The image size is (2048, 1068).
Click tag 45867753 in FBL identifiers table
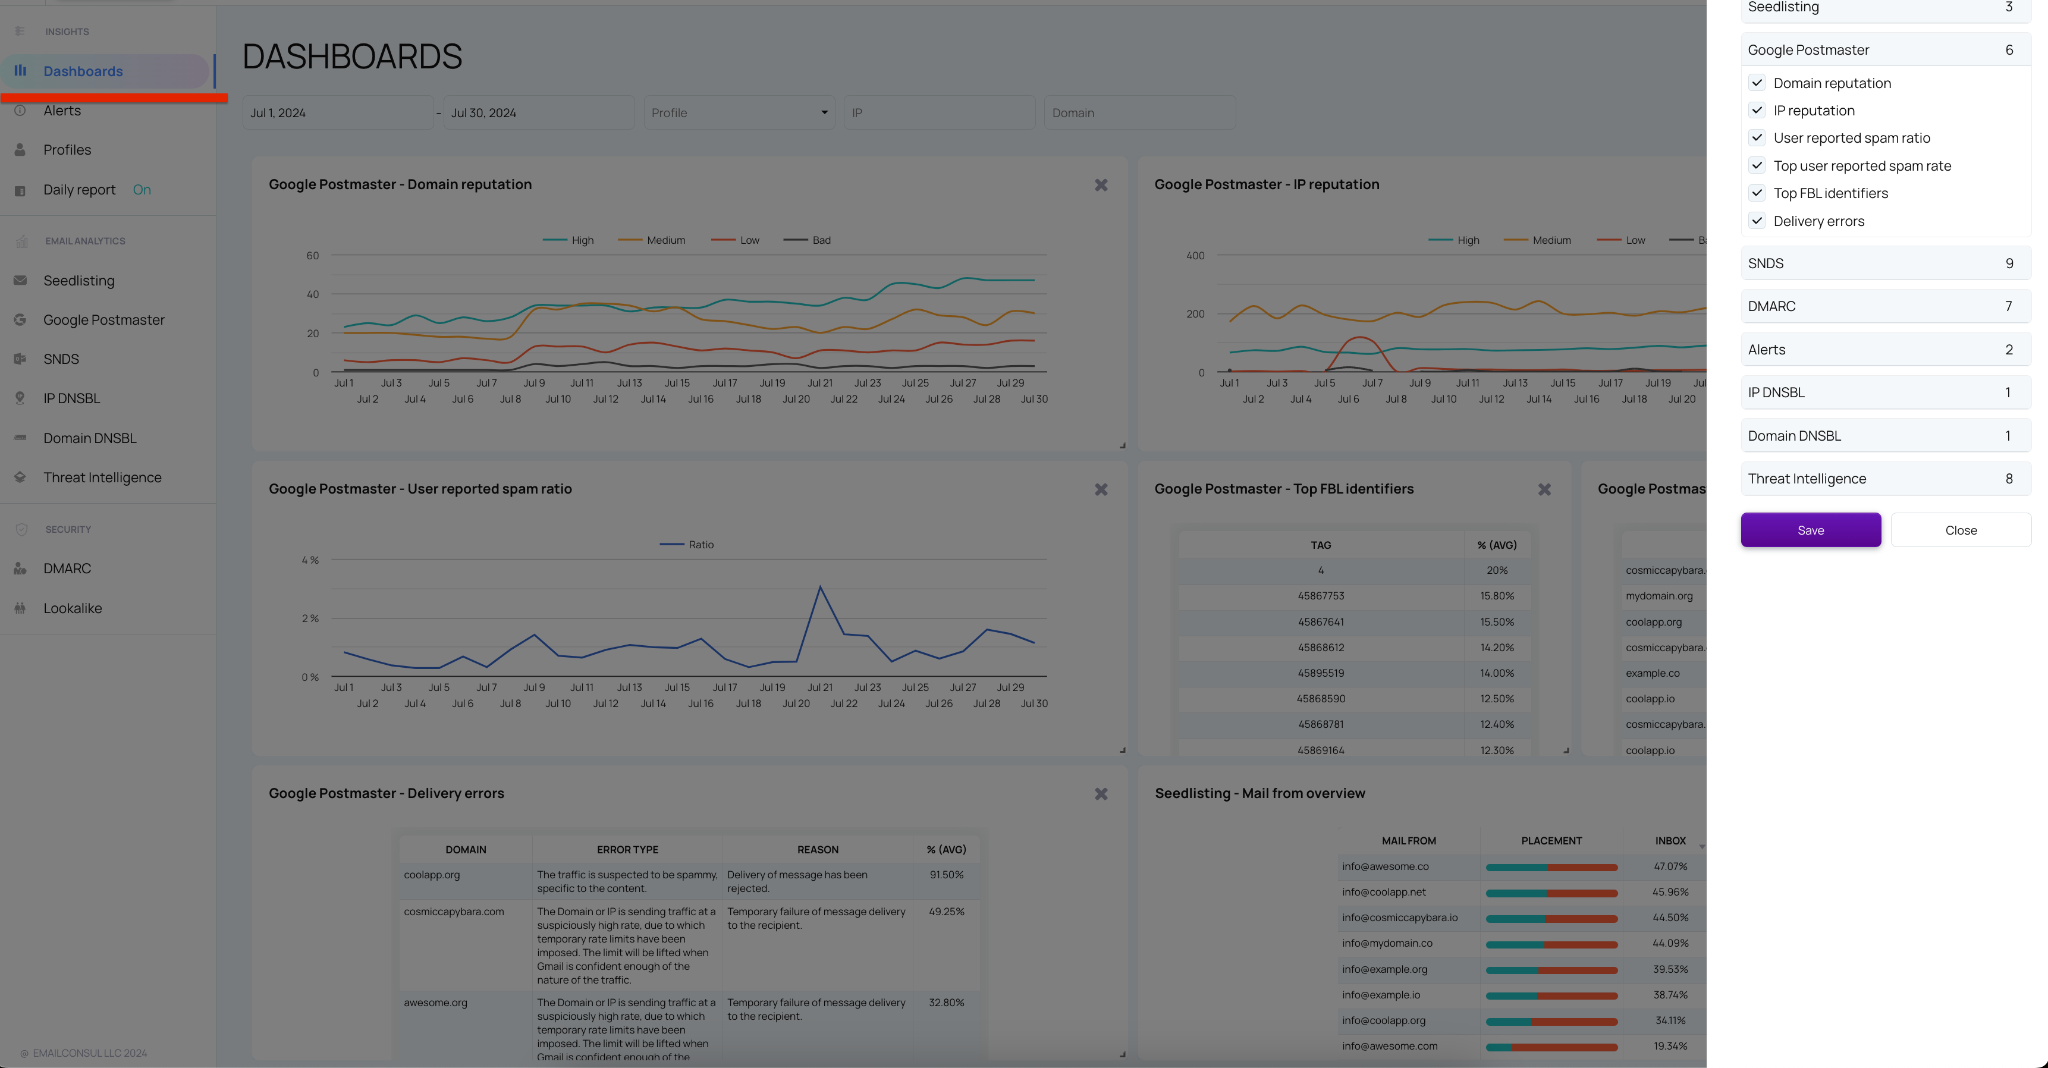[x=1321, y=596]
